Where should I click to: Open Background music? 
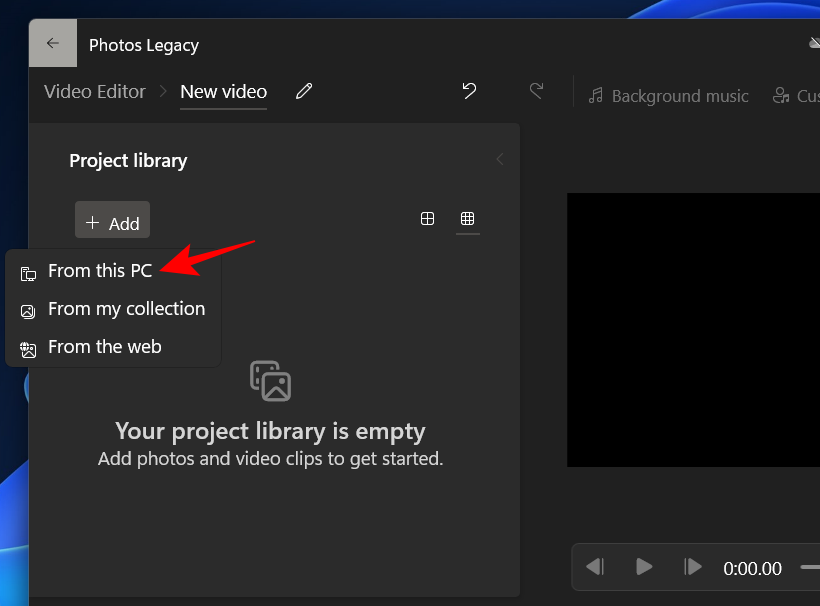pyautogui.click(x=668, y=96)
